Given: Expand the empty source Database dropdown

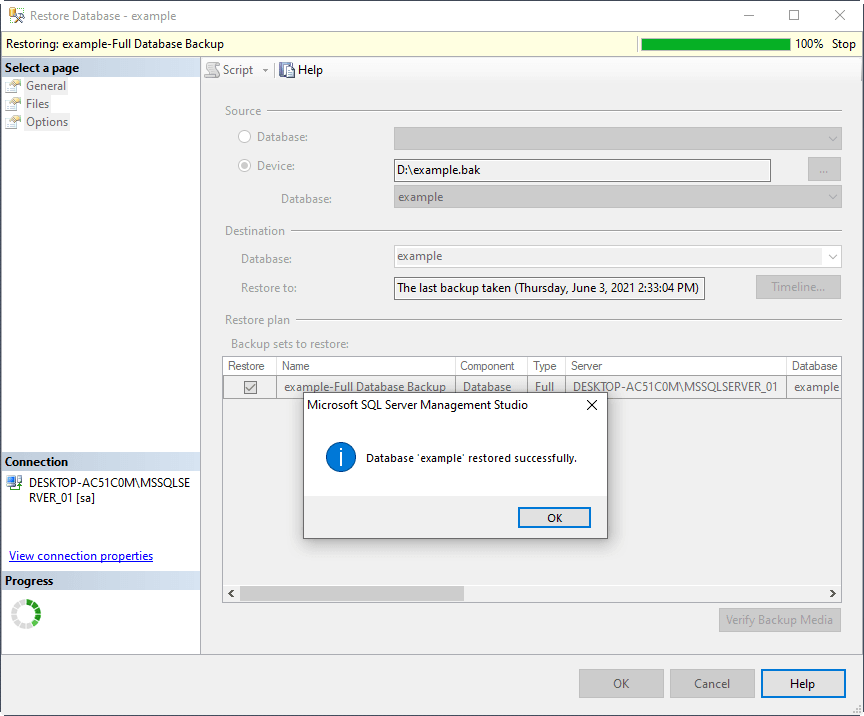Looking at the screenshot, I should tap(833, 139).
